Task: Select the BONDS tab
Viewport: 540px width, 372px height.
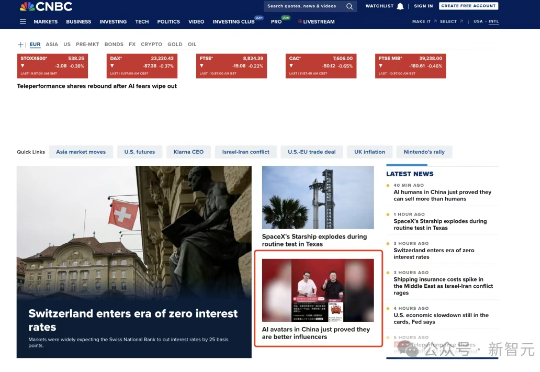Action: pyautogui.click(x=114, y=44)
